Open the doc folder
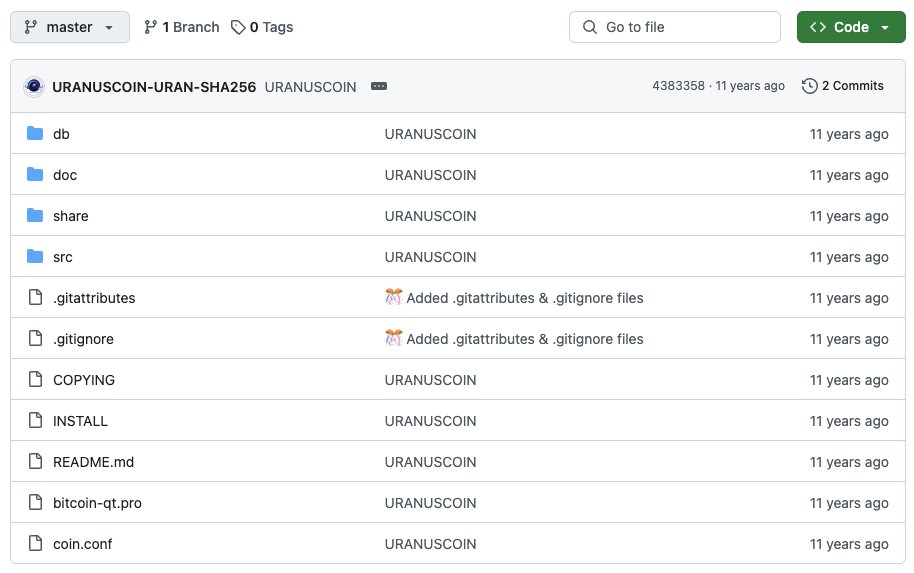 click(65, 175)
